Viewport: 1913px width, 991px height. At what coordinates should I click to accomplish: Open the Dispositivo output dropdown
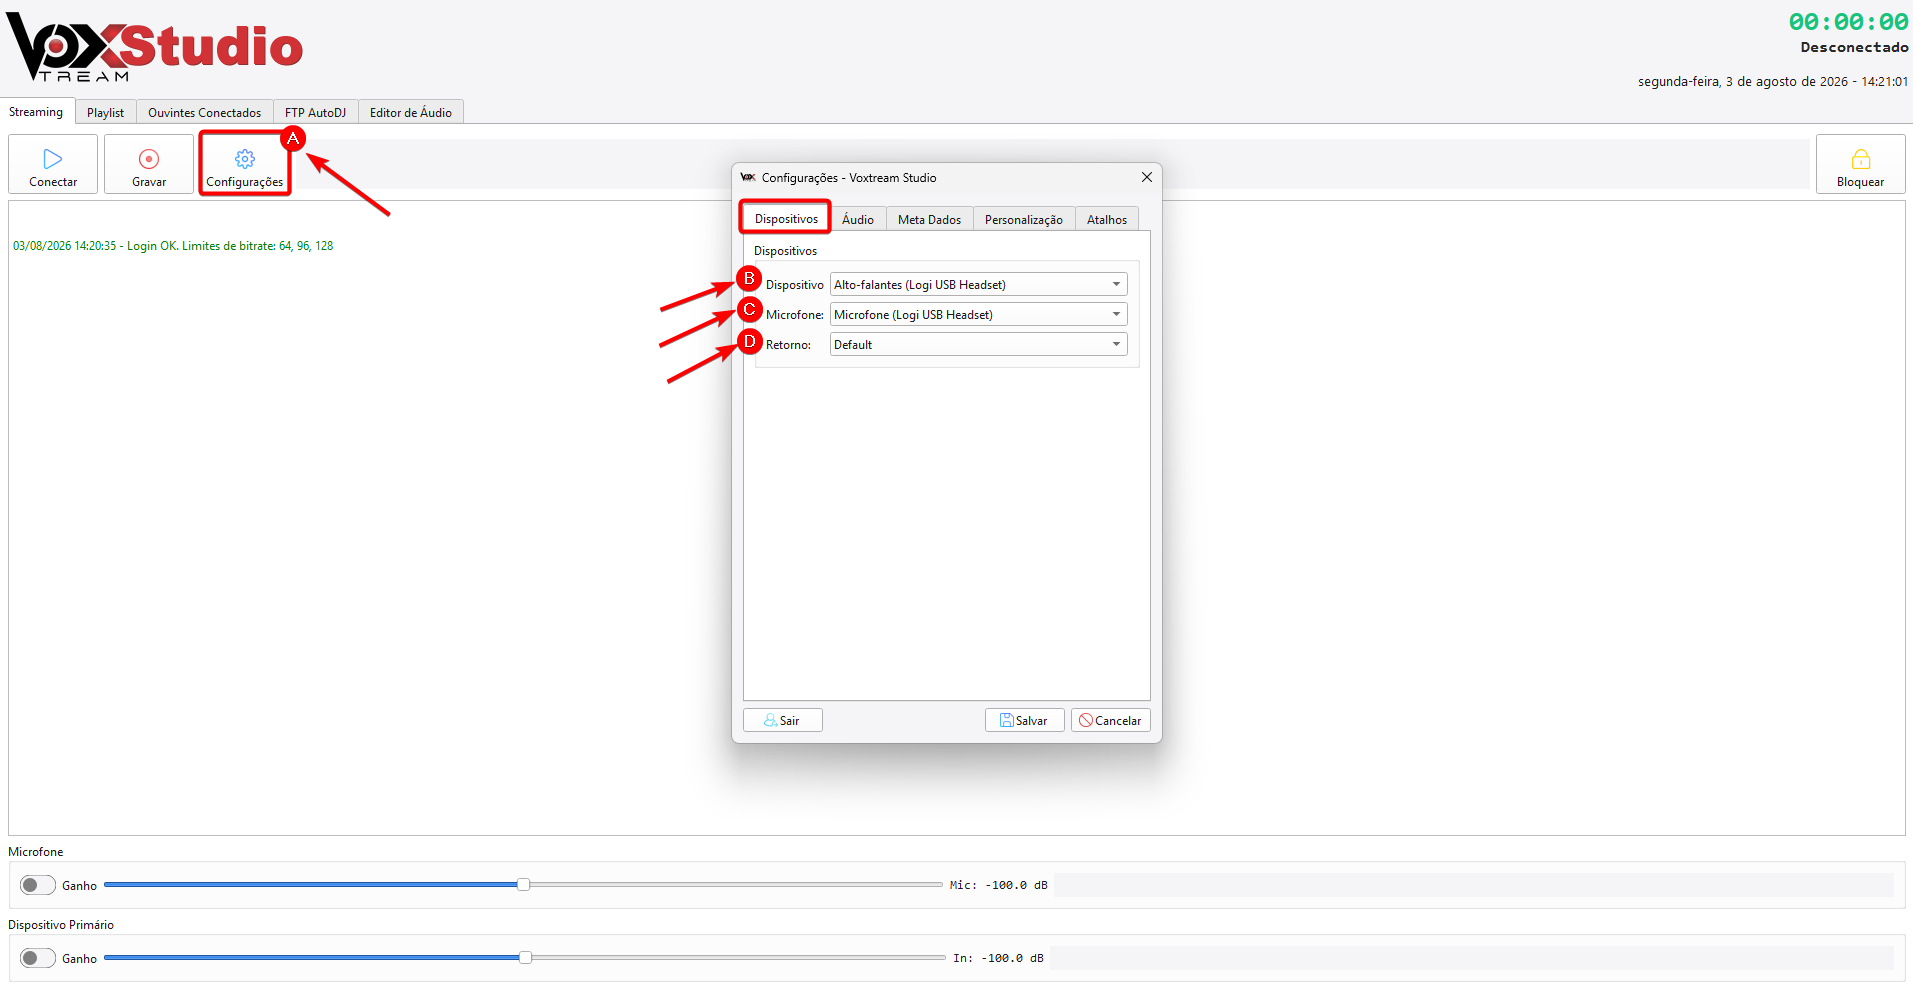click(x=979, y=285)
